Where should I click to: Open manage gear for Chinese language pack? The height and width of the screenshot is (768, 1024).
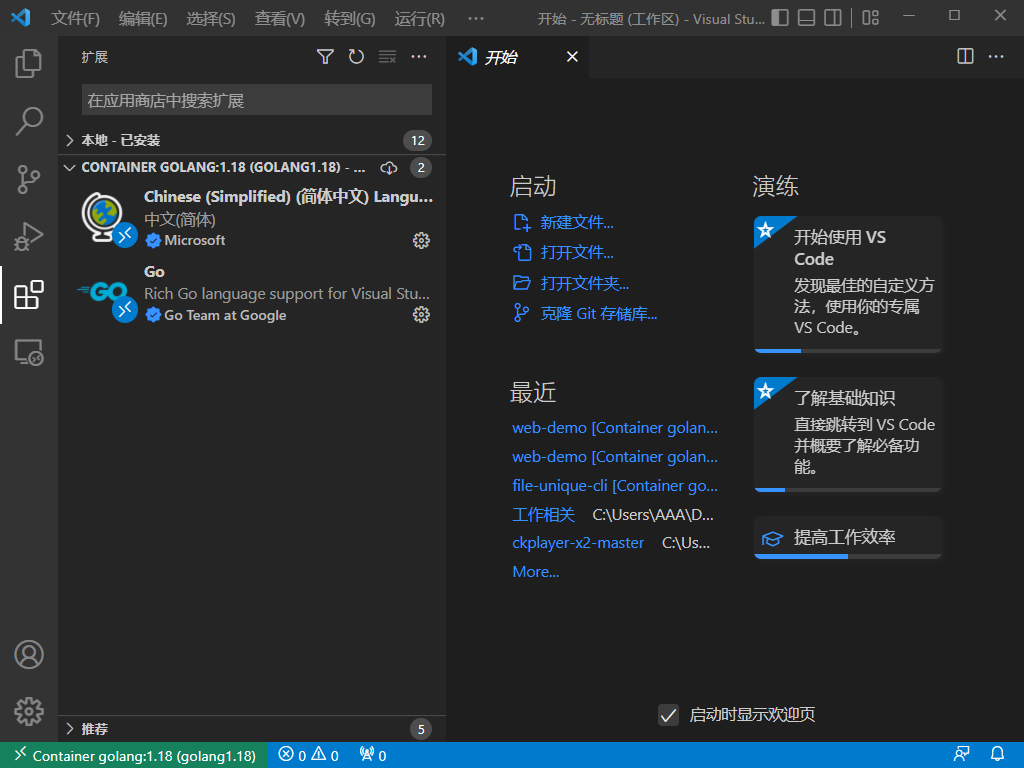421,240
